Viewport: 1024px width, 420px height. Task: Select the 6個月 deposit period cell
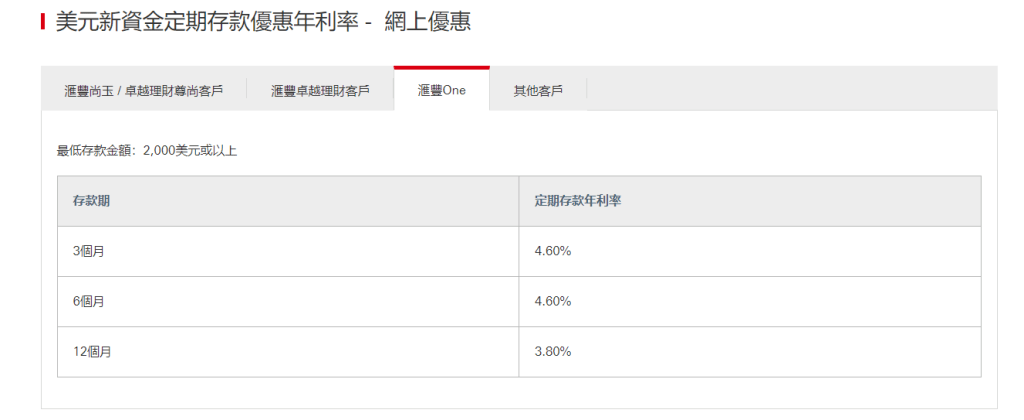pos(89,301)
